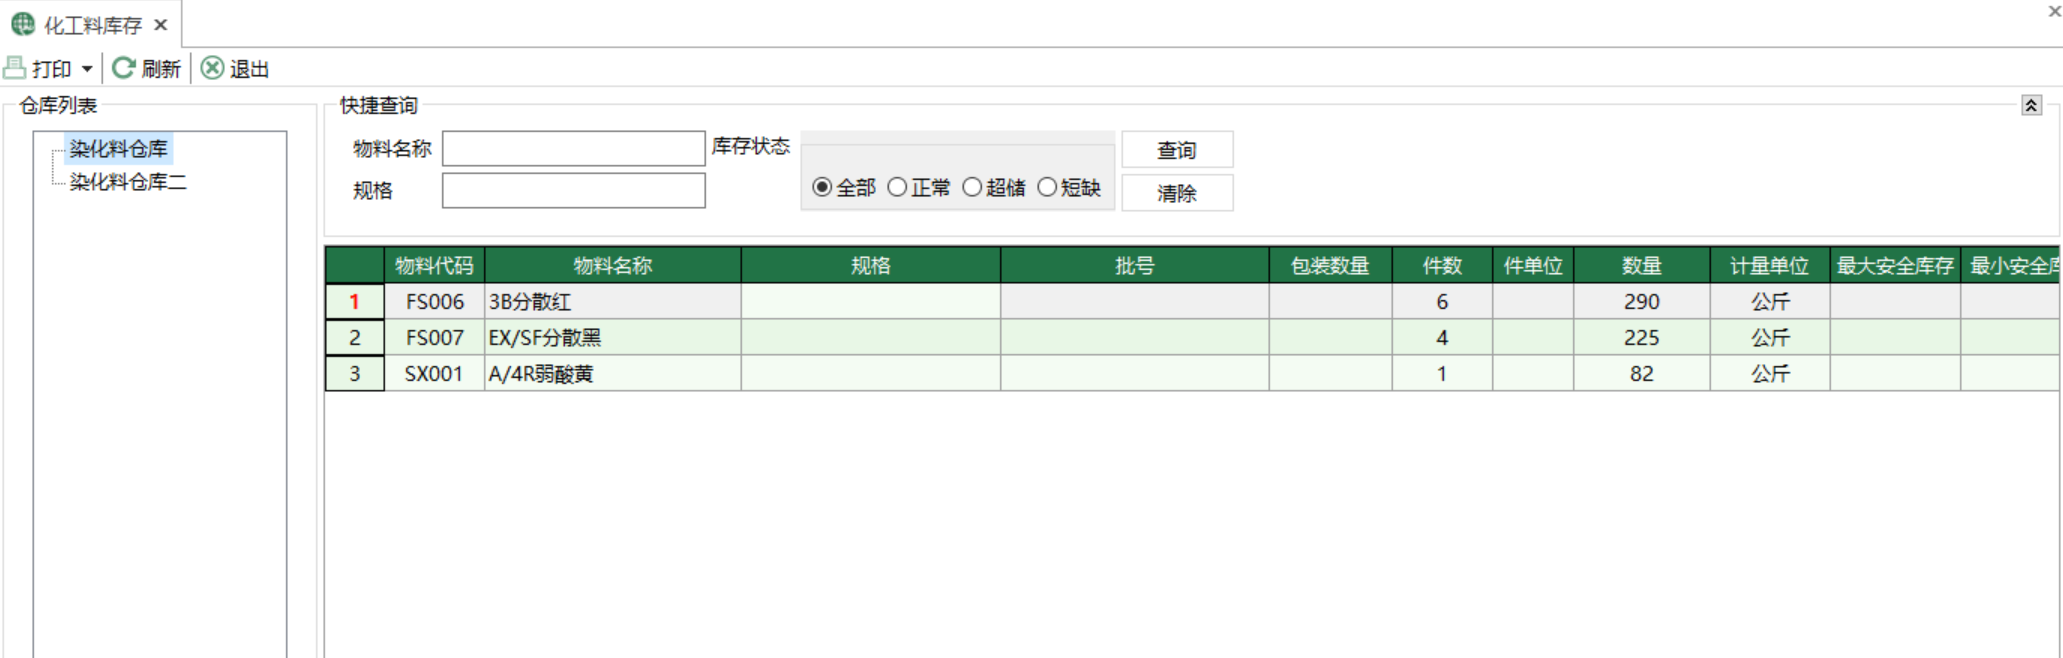Focus the 物料名称 input field
This screenshot has width=2063, height=658.
click(x=573, y=148)
